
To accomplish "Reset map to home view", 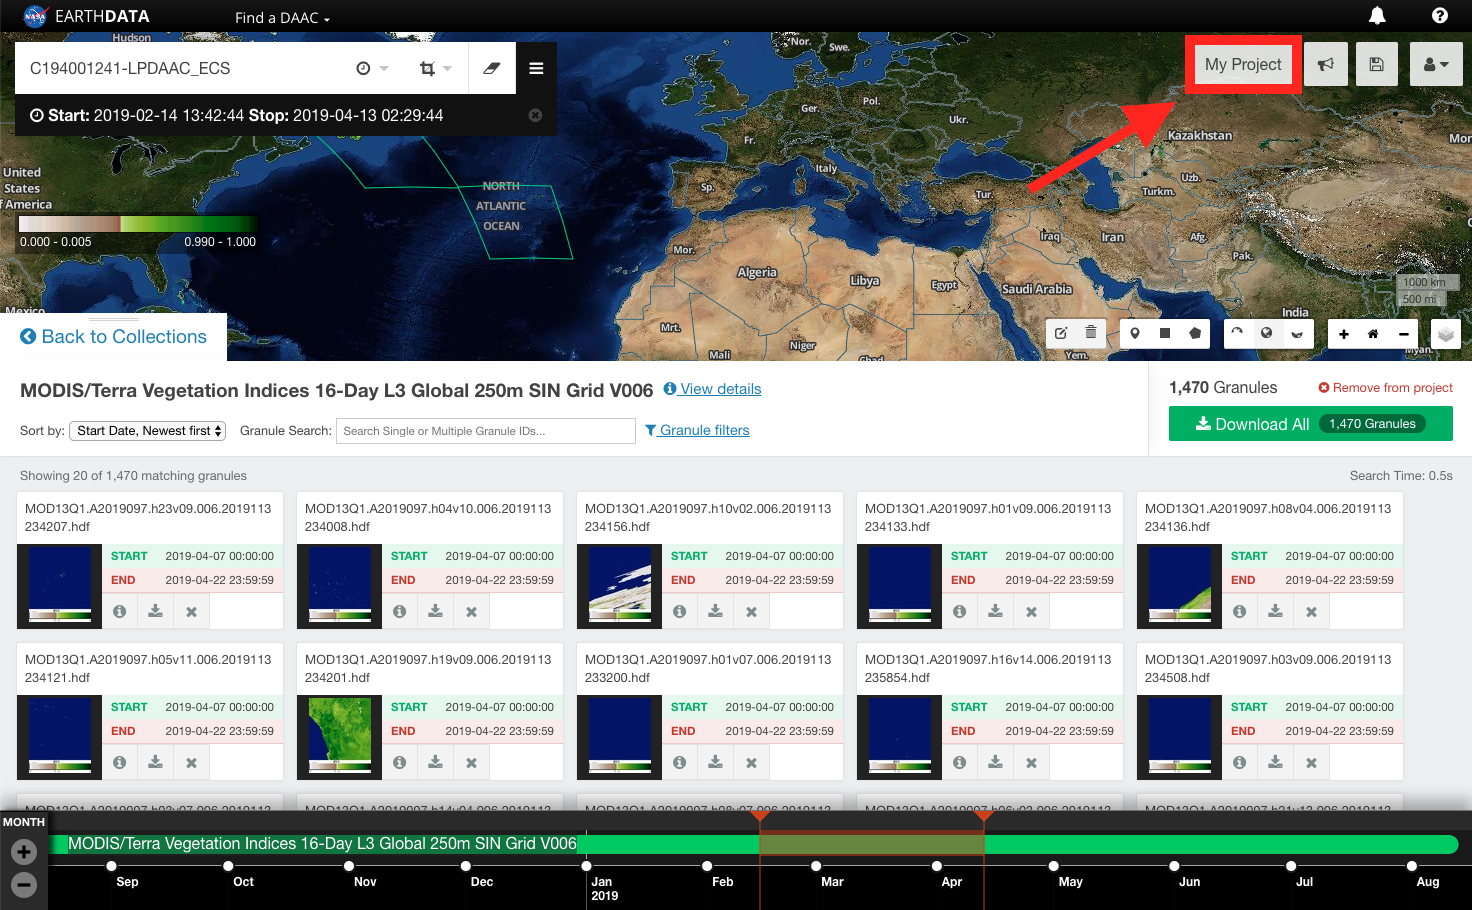I will (1373, 334).
